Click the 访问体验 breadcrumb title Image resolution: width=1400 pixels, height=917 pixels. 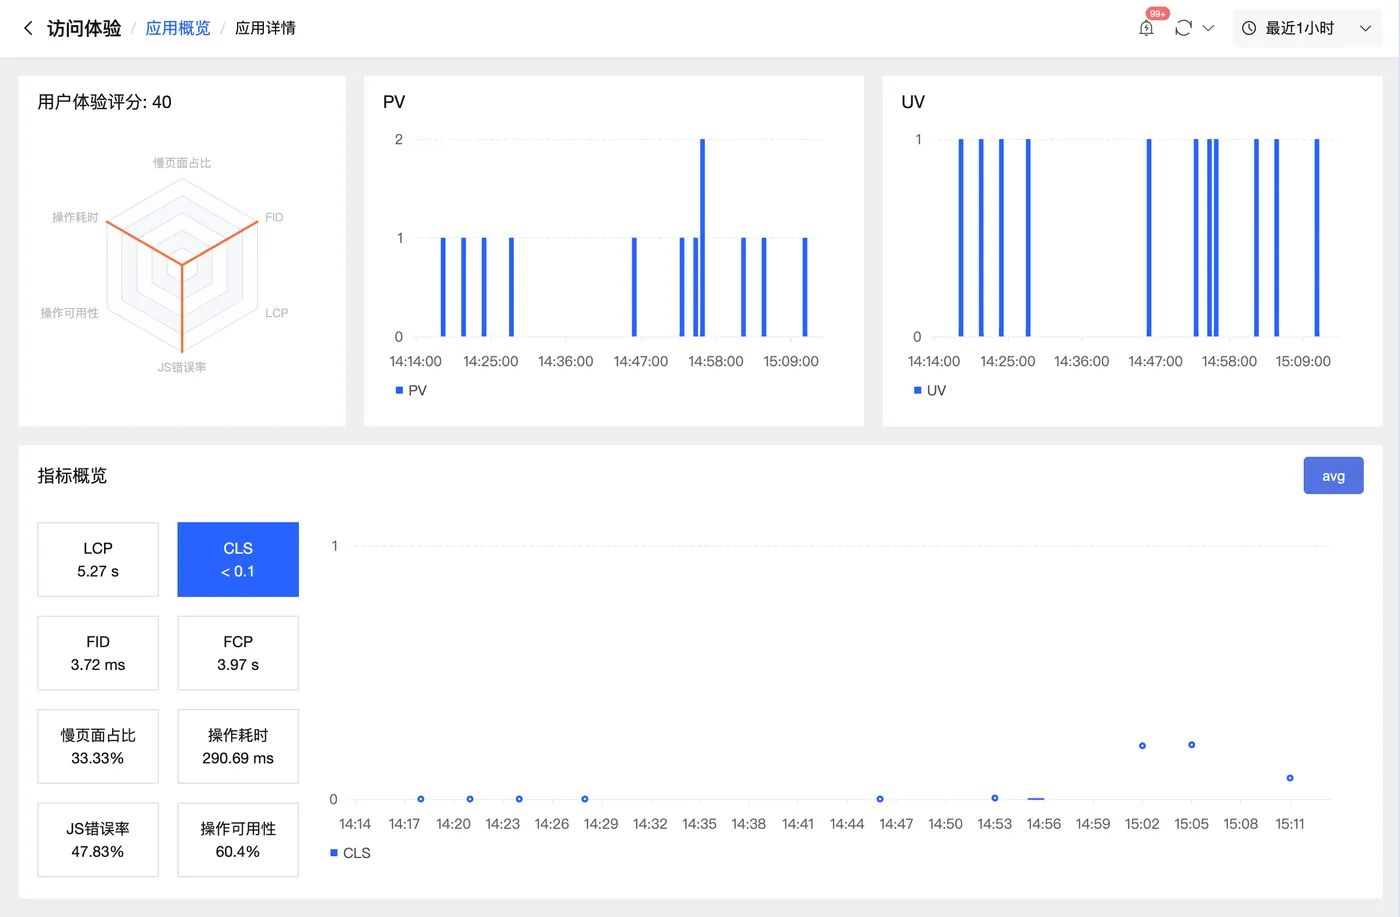(84, 28)
